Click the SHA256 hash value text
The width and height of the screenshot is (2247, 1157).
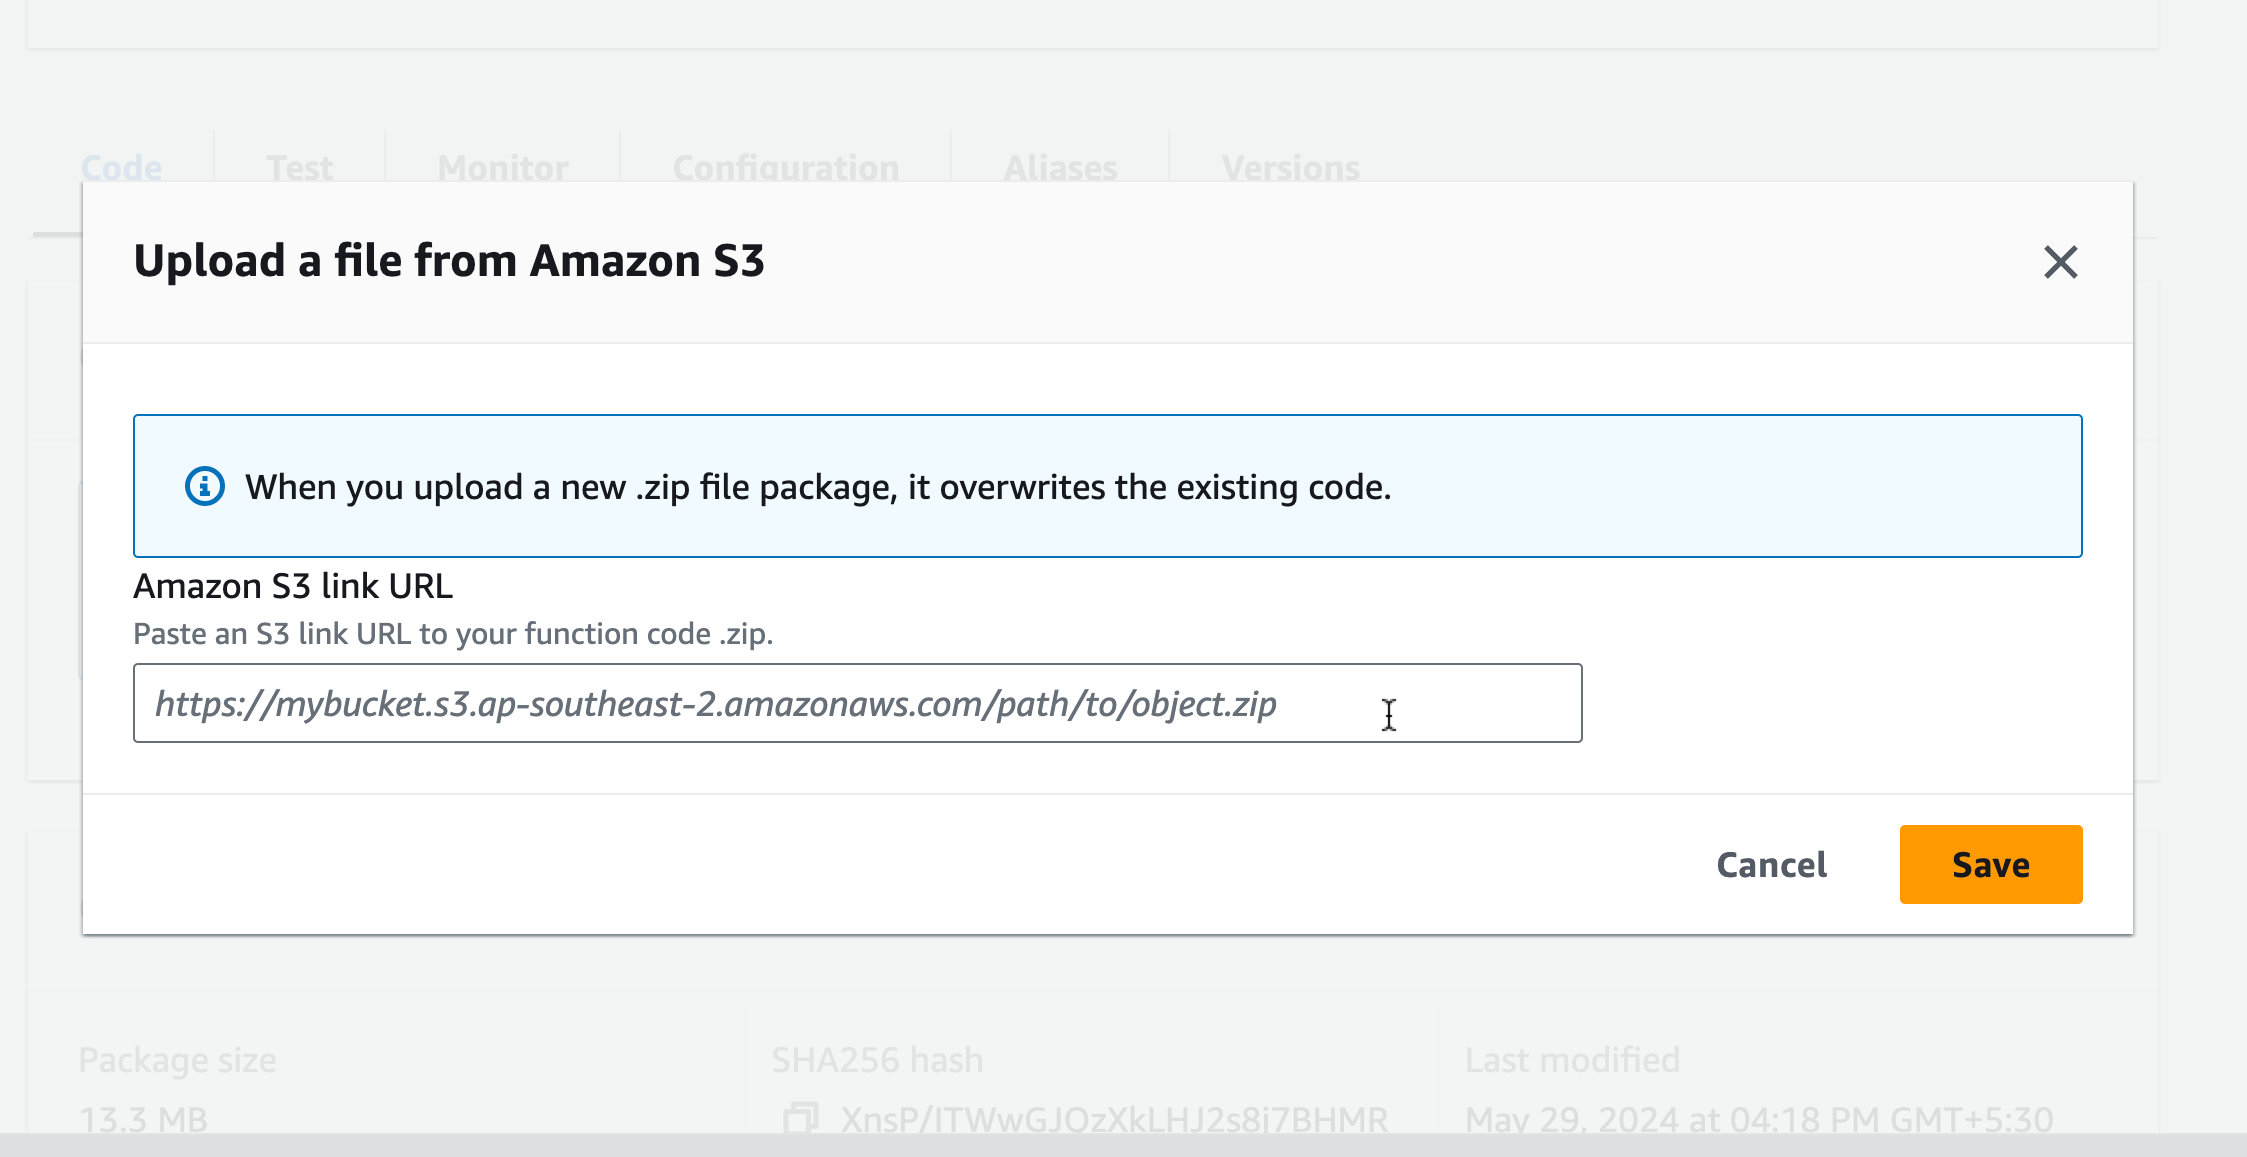tap(1114, 1119)
